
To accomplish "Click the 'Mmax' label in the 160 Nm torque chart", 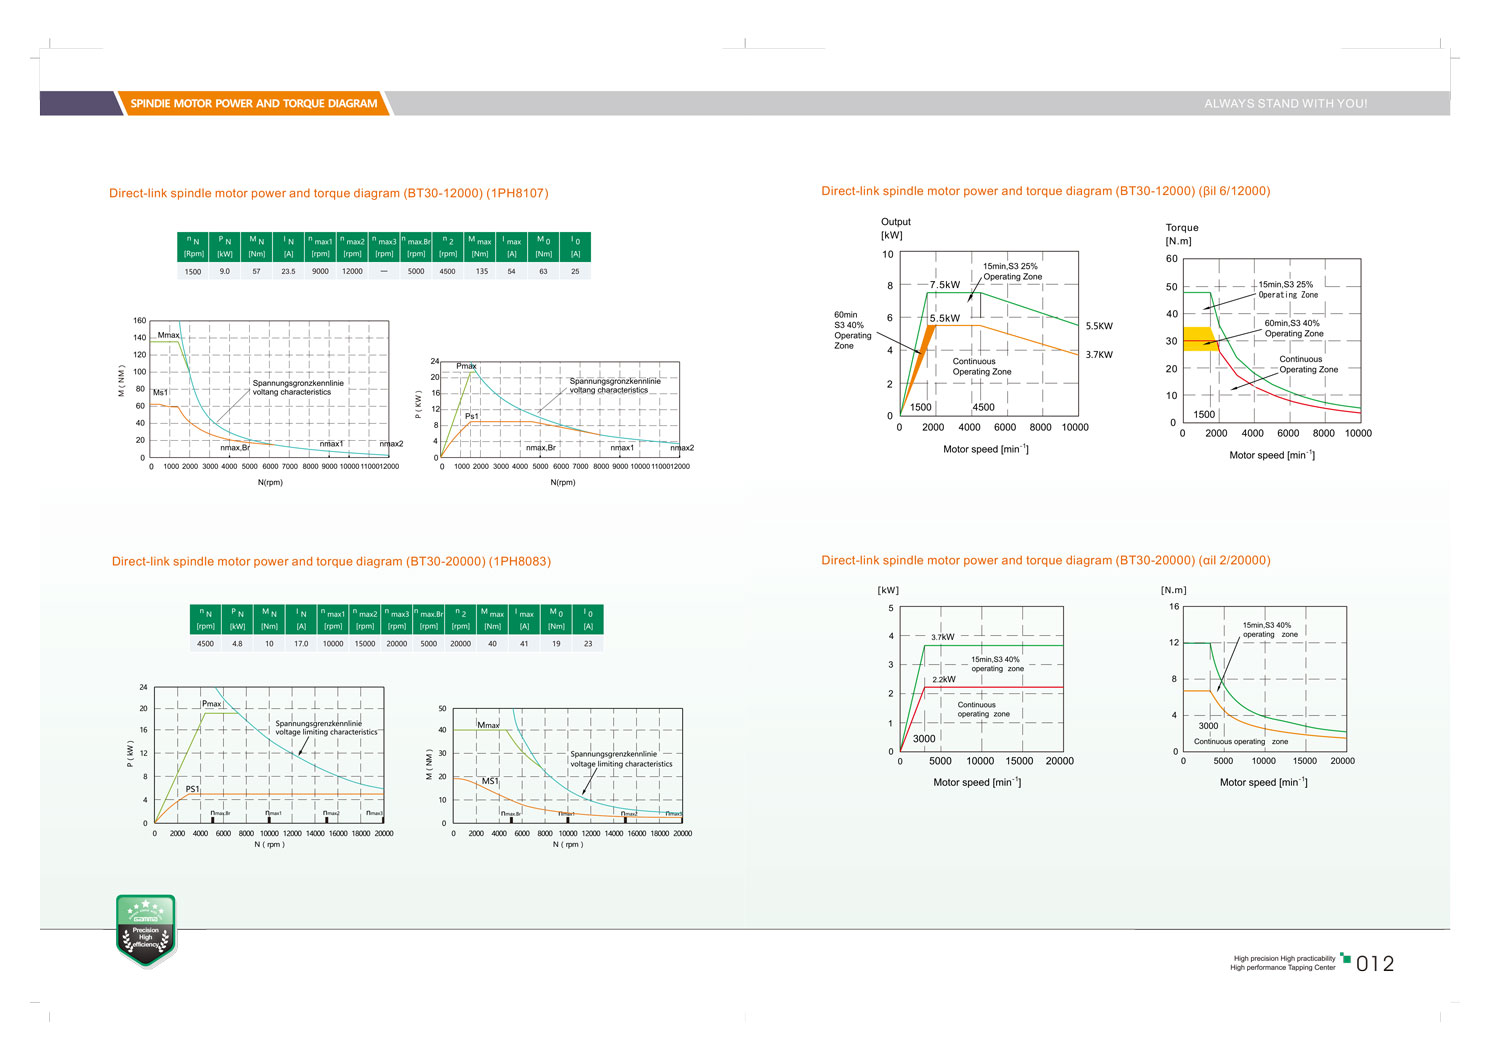I will click(168, 336).
